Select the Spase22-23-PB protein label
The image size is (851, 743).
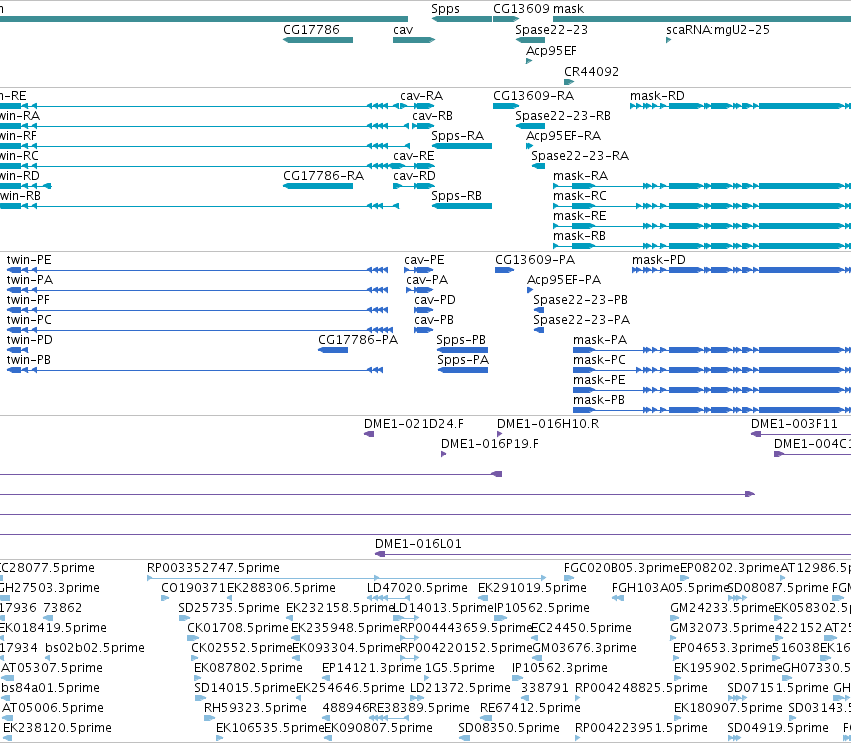click(580, 300)
